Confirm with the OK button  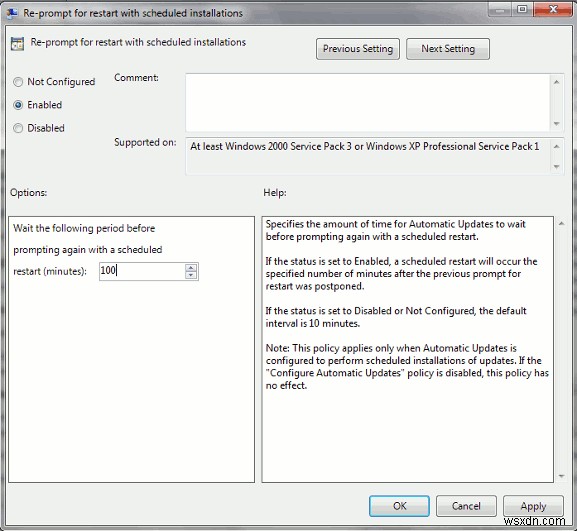tap(399, 506)
